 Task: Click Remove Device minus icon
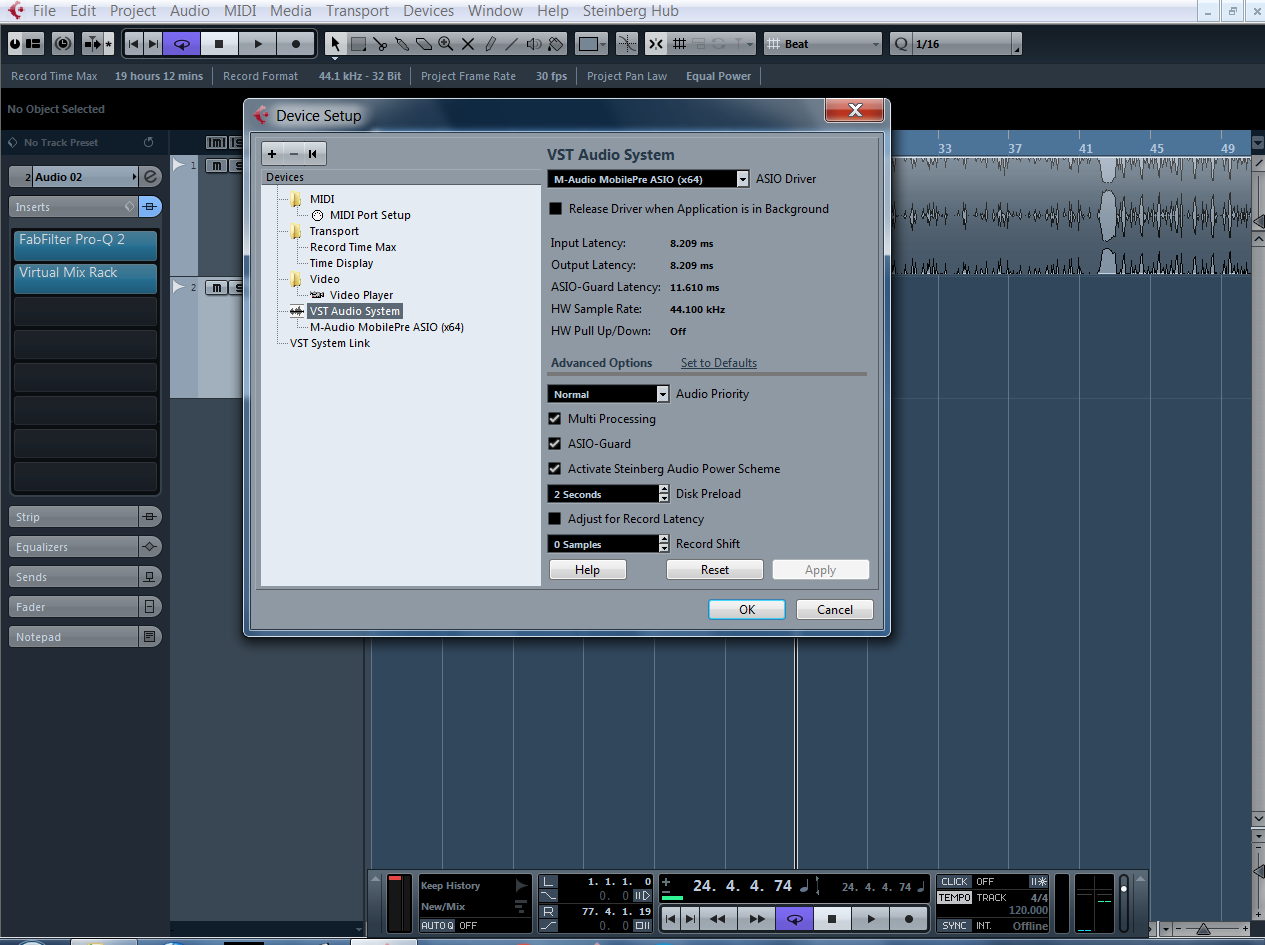[293, 154]
